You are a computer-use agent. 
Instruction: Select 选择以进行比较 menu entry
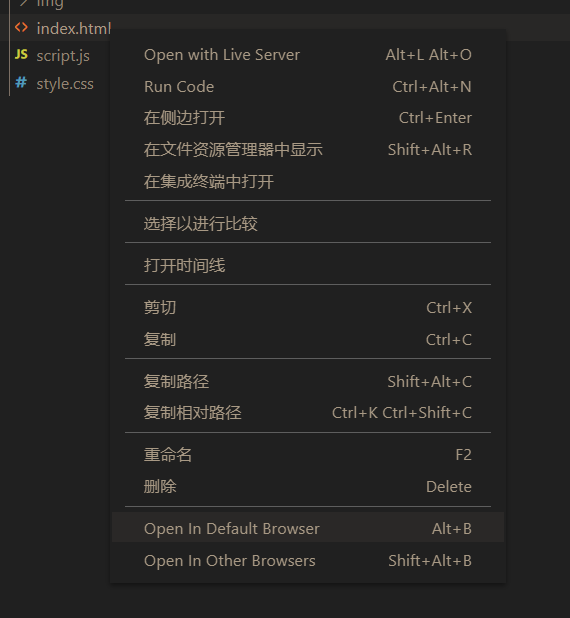(x=308, y=224)
